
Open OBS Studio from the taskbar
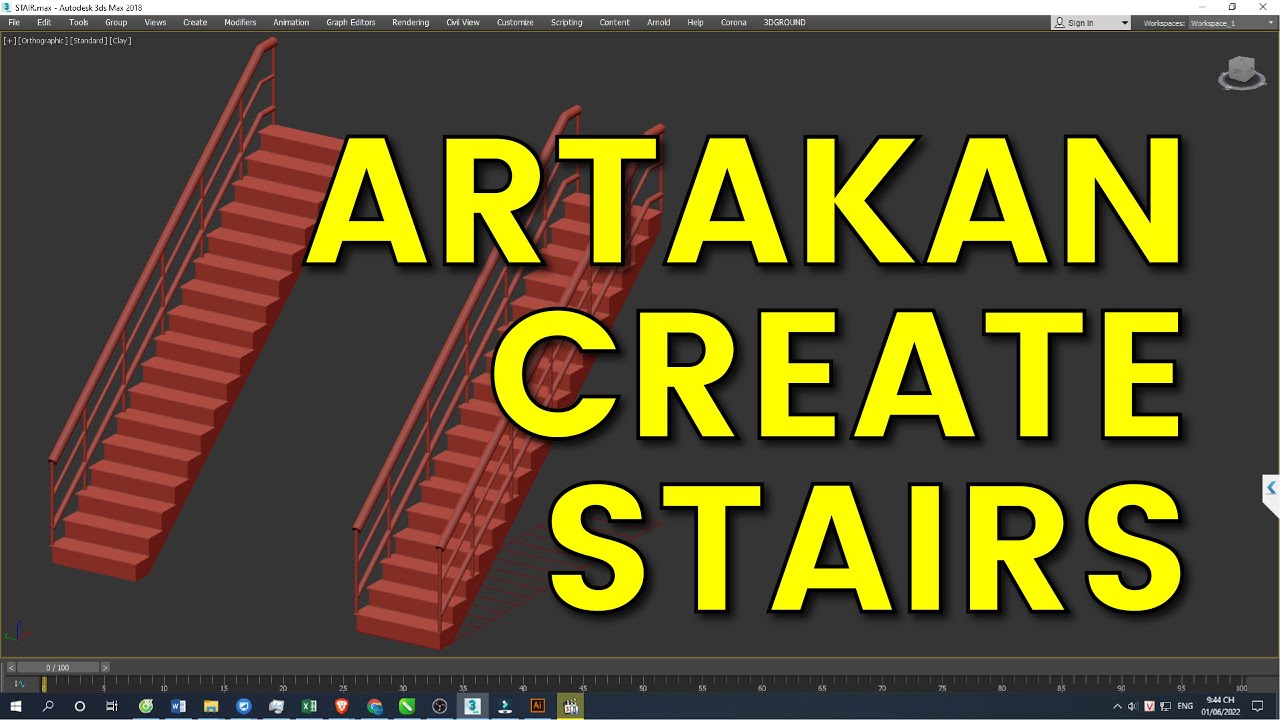439,706
